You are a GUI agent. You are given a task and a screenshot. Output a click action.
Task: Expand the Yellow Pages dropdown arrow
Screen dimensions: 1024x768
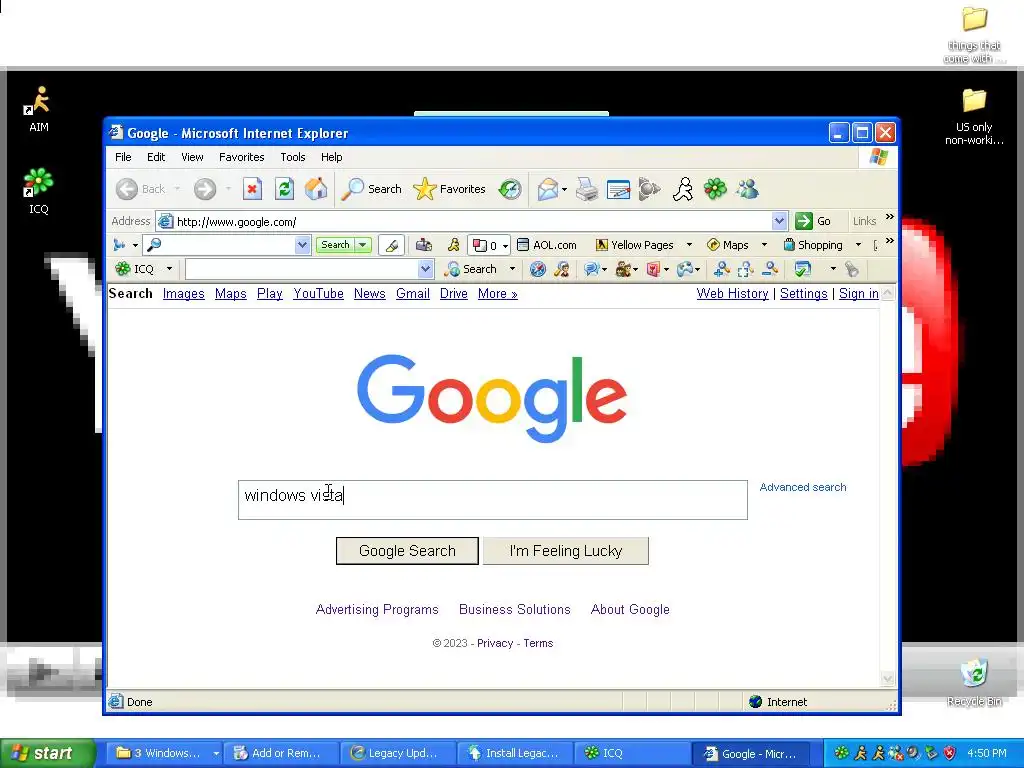689,245
